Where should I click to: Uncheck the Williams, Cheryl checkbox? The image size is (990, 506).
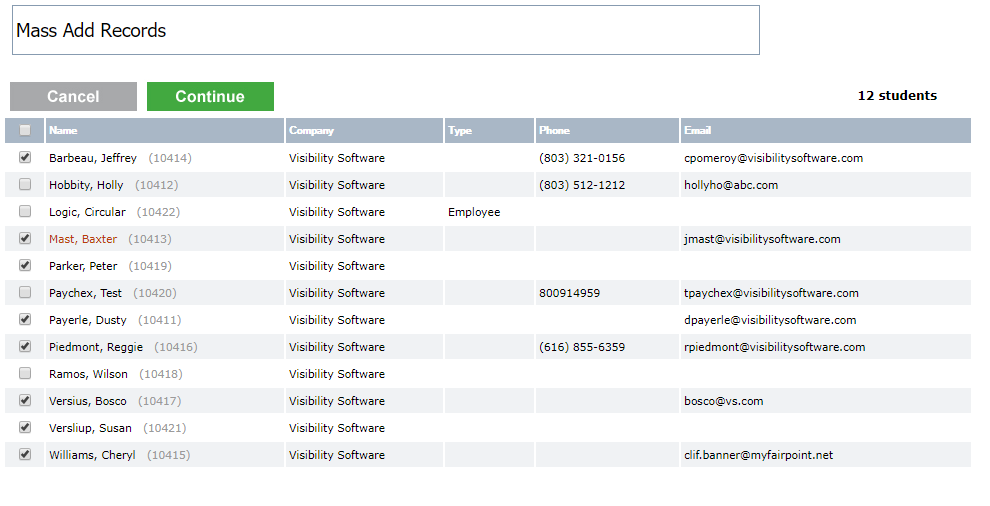coord(25,454)
